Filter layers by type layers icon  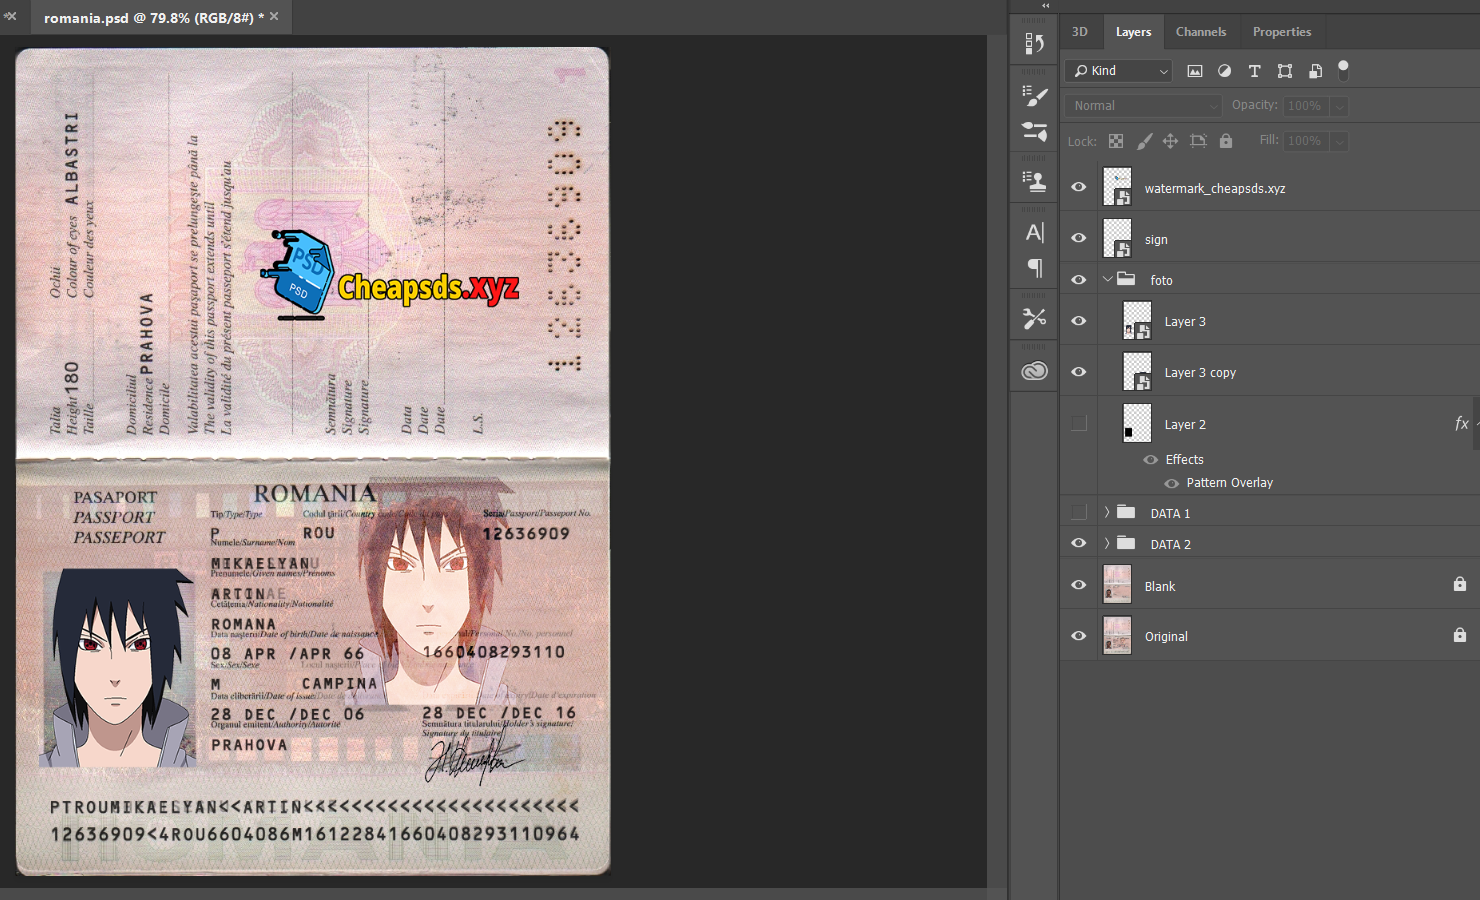point(1254,71)
